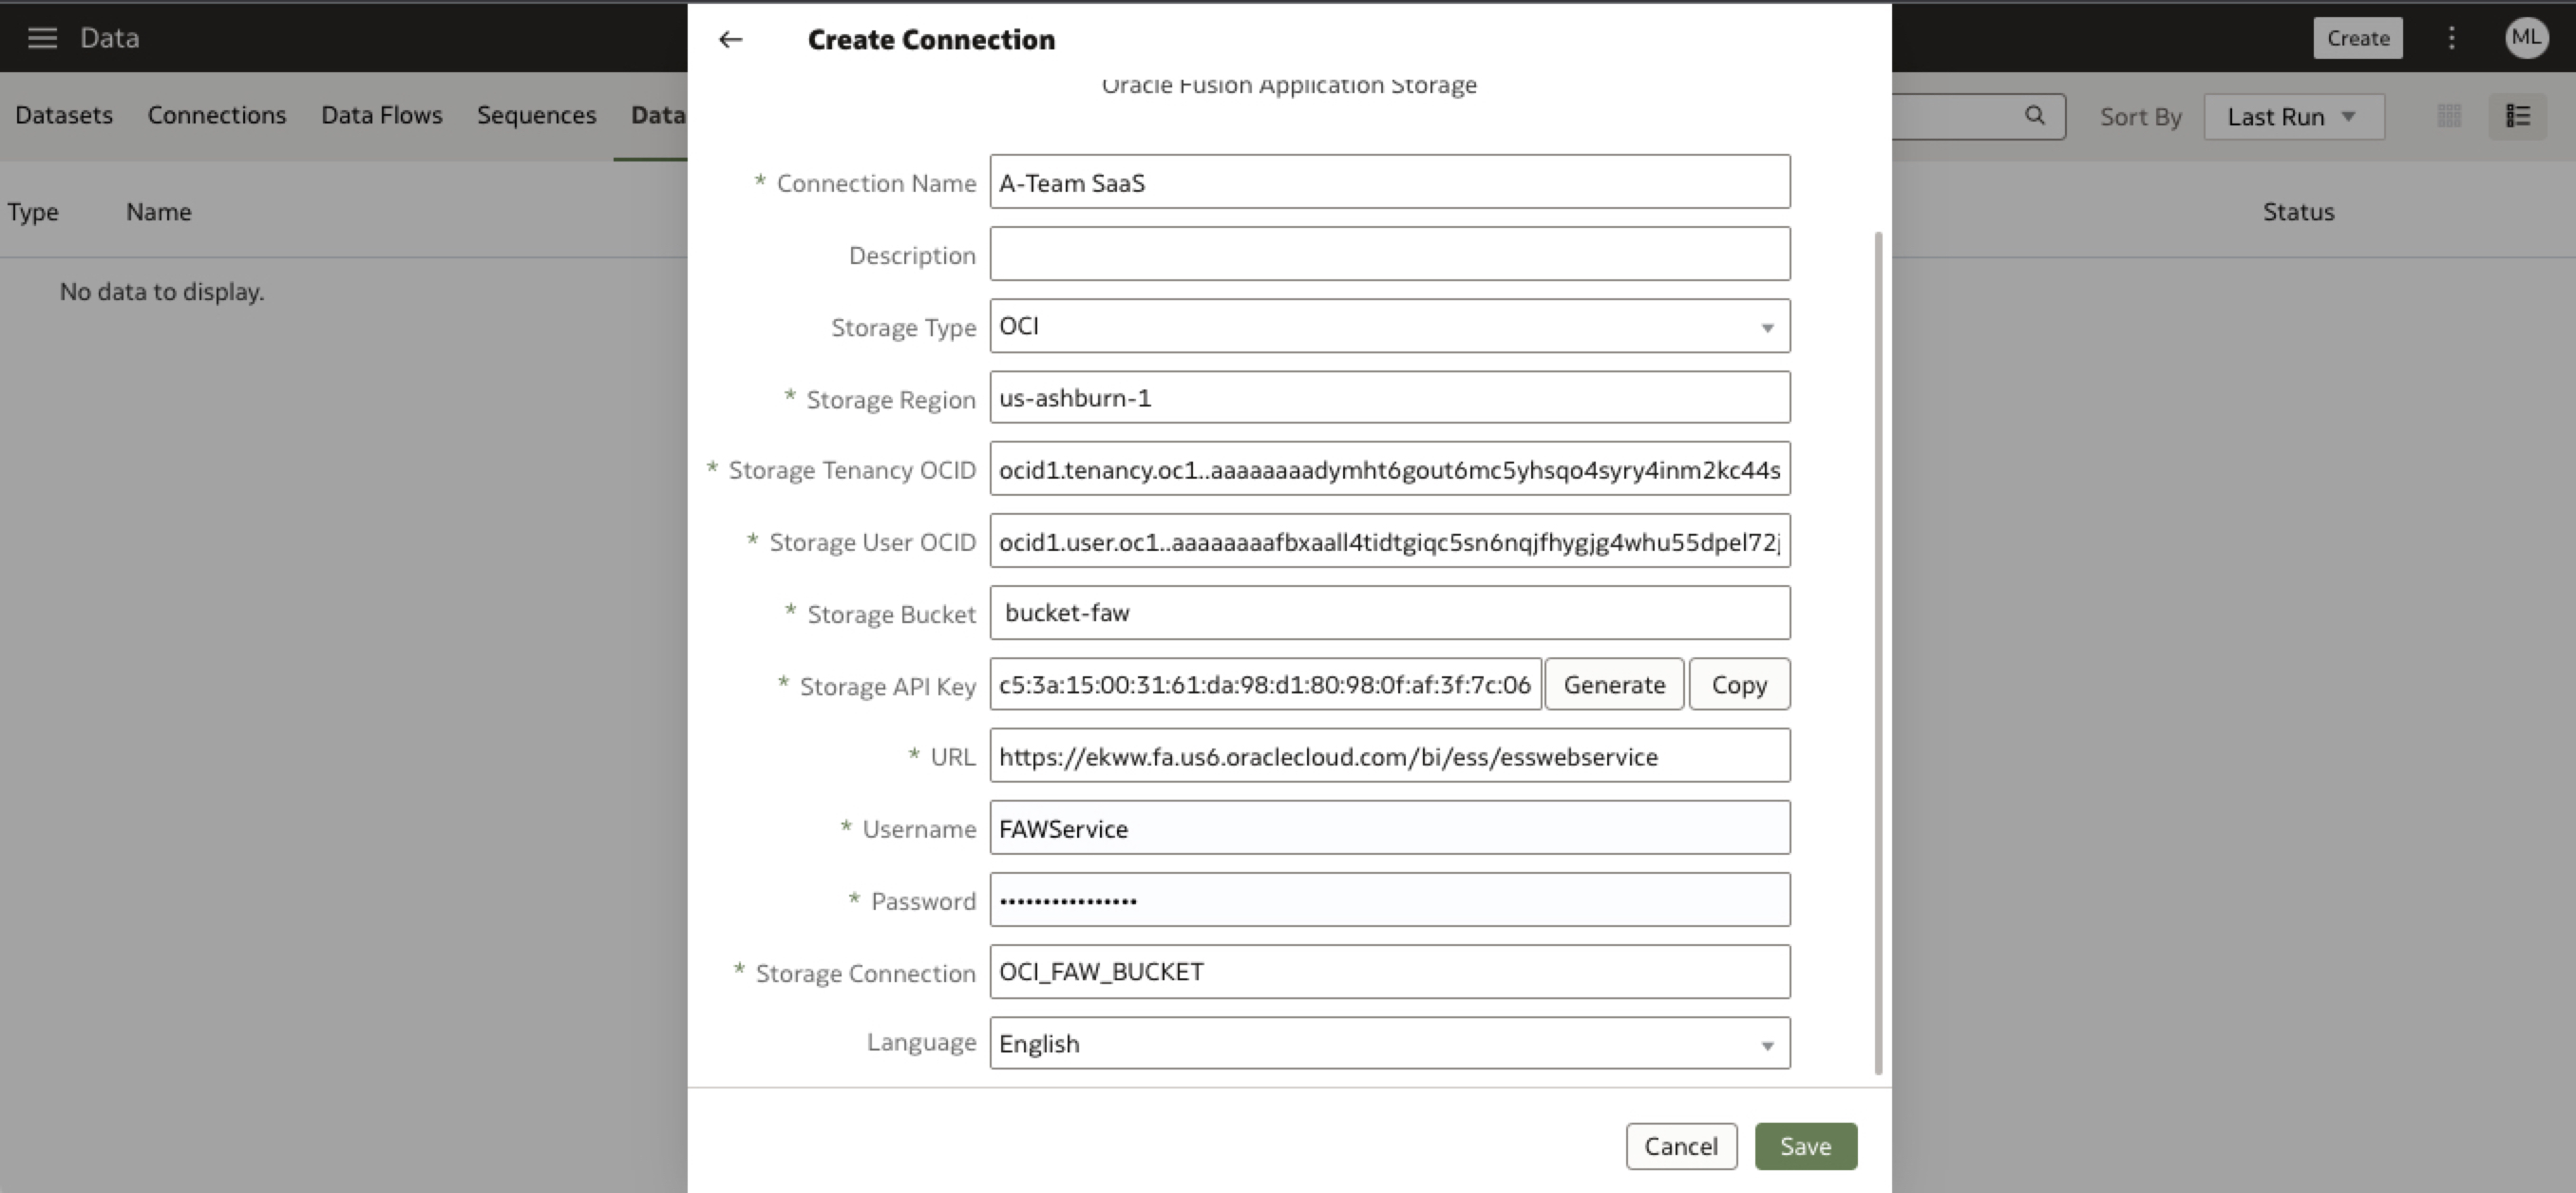Click the dialog's vertical scrollbar
This screenshot has width=2576, height=1193.
(1878, 650)
